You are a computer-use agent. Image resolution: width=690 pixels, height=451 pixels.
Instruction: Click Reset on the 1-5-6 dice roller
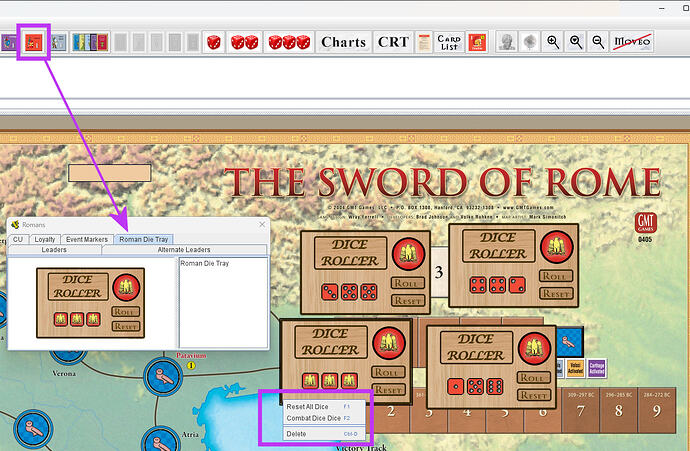click(534, 395)
